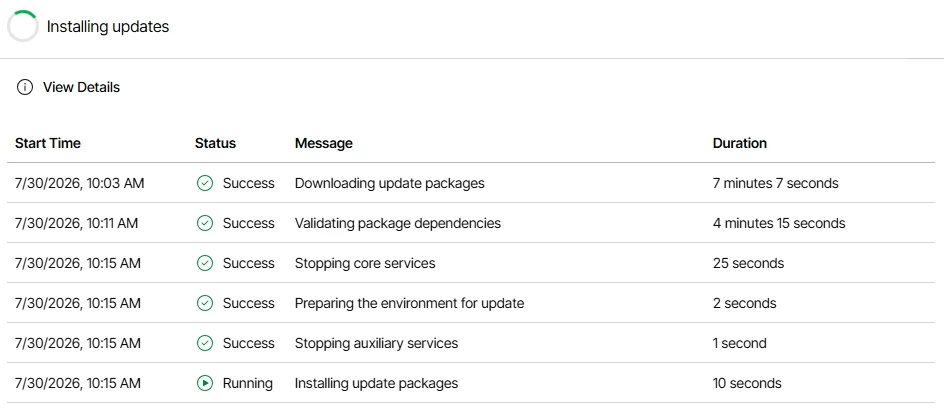Select the Stopping core services message

pyautogui.click(x=365, y=263)
